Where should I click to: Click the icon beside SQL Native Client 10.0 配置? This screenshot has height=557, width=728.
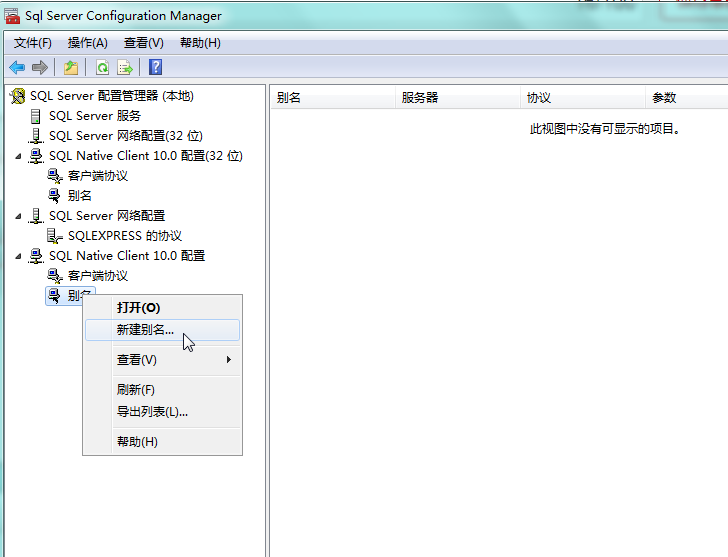(36, 256)
